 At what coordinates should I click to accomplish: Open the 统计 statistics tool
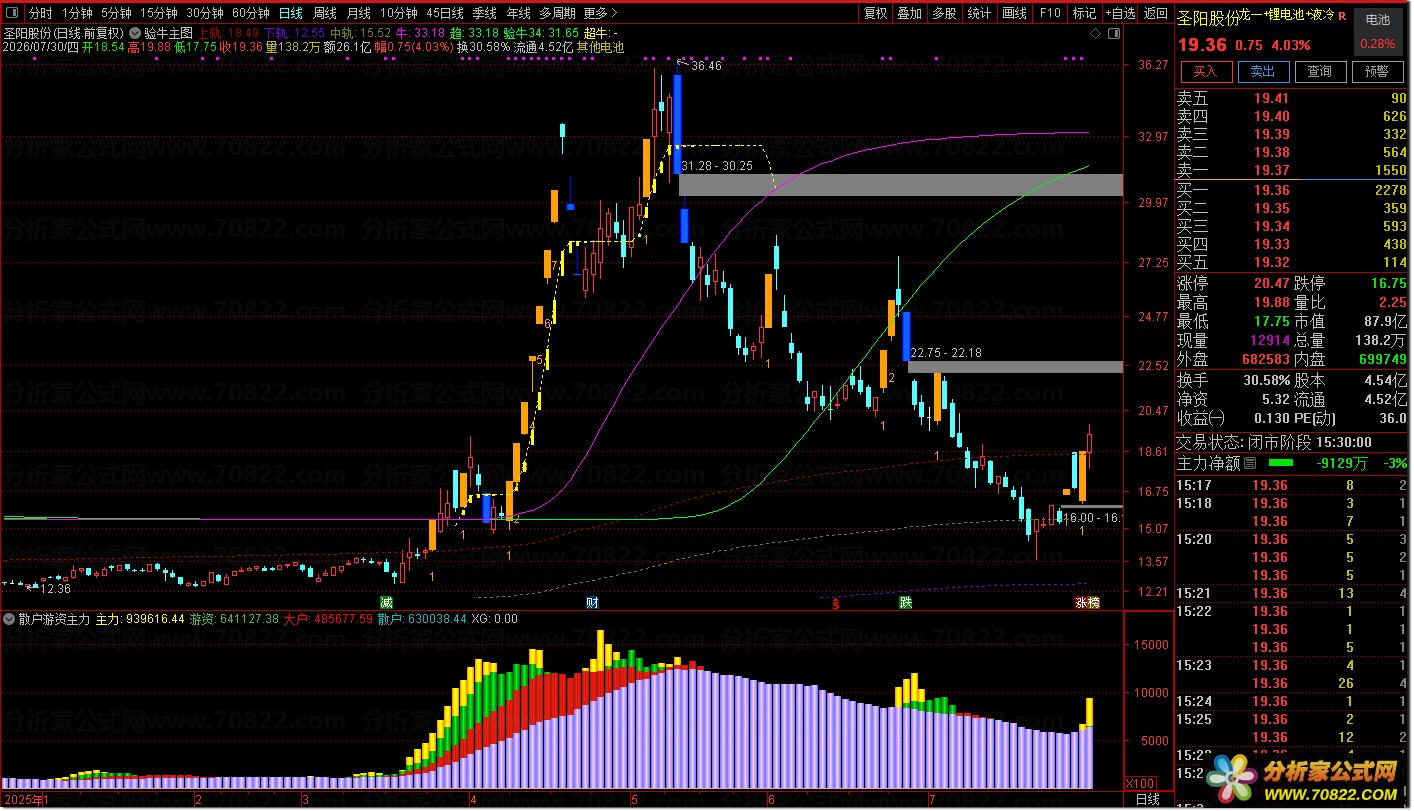tap(980, 13)
